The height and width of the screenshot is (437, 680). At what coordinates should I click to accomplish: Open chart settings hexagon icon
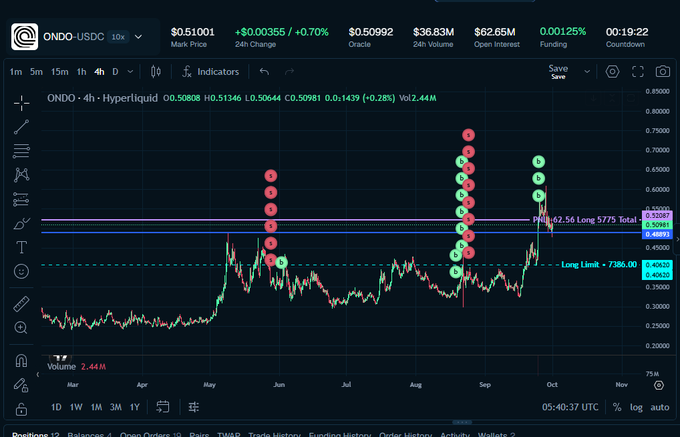click(x=612, y=72)
